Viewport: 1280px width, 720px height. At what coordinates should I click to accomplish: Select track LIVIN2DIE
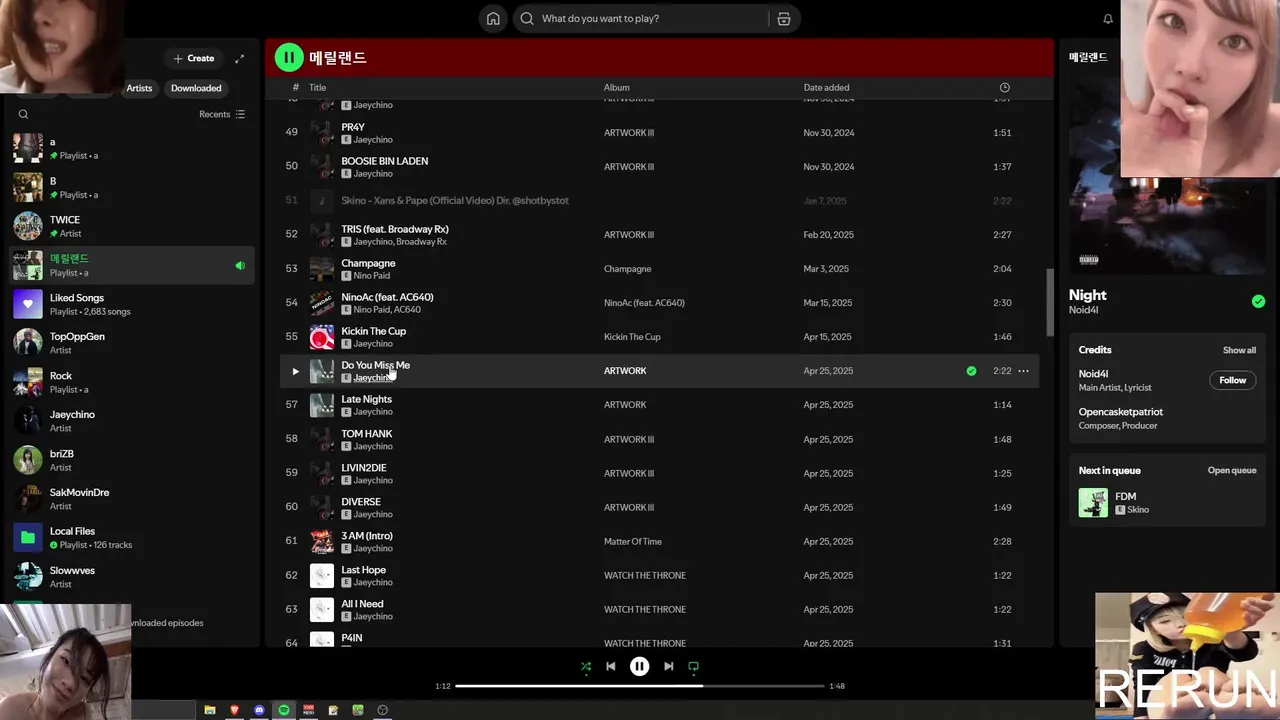coord(659,473)
